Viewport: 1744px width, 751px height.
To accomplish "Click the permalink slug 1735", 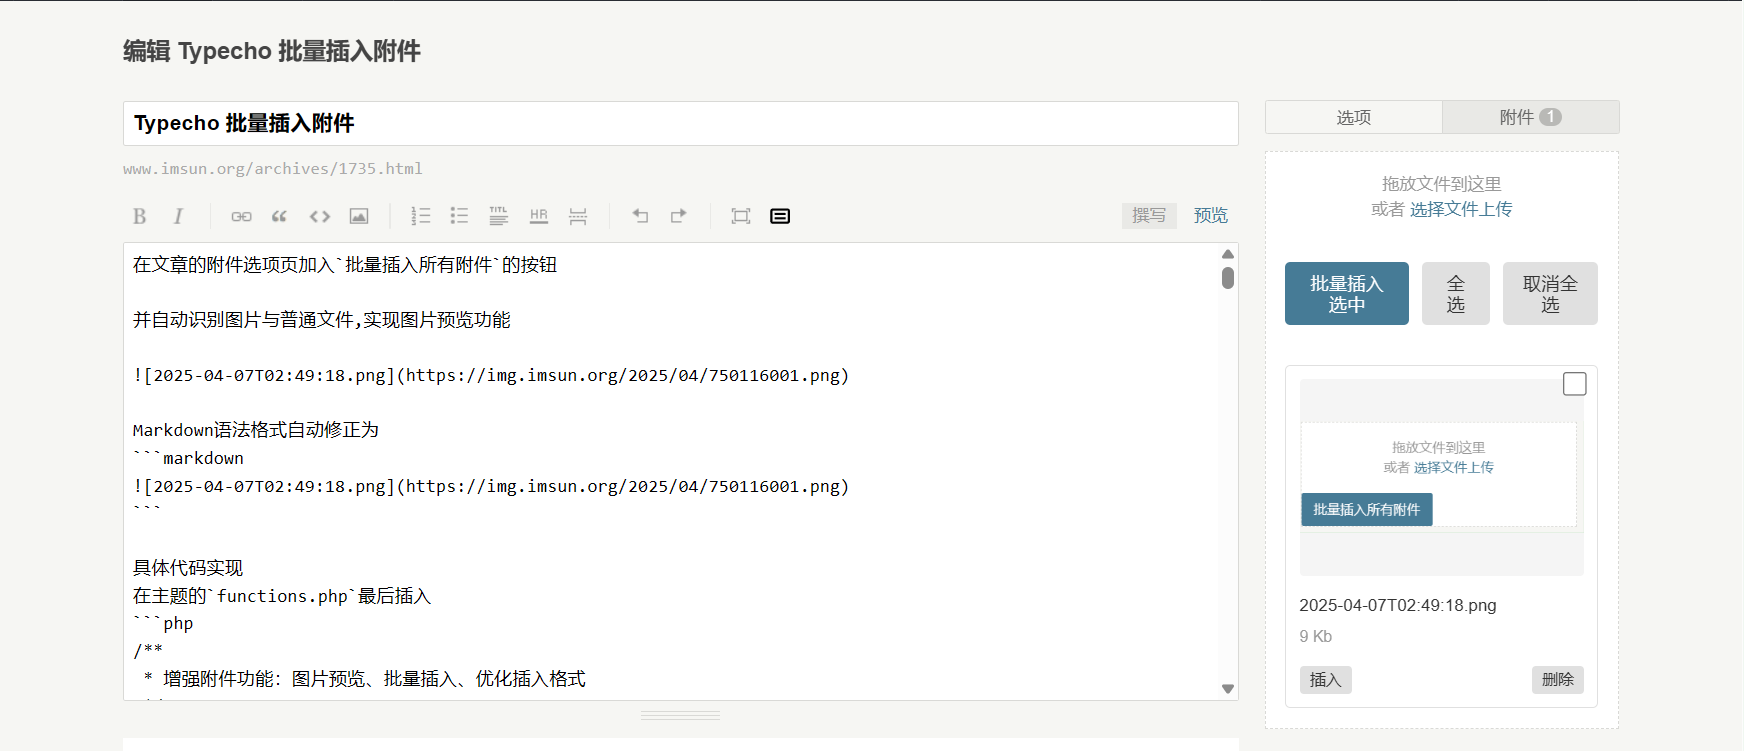I will (x=357, y=169).
